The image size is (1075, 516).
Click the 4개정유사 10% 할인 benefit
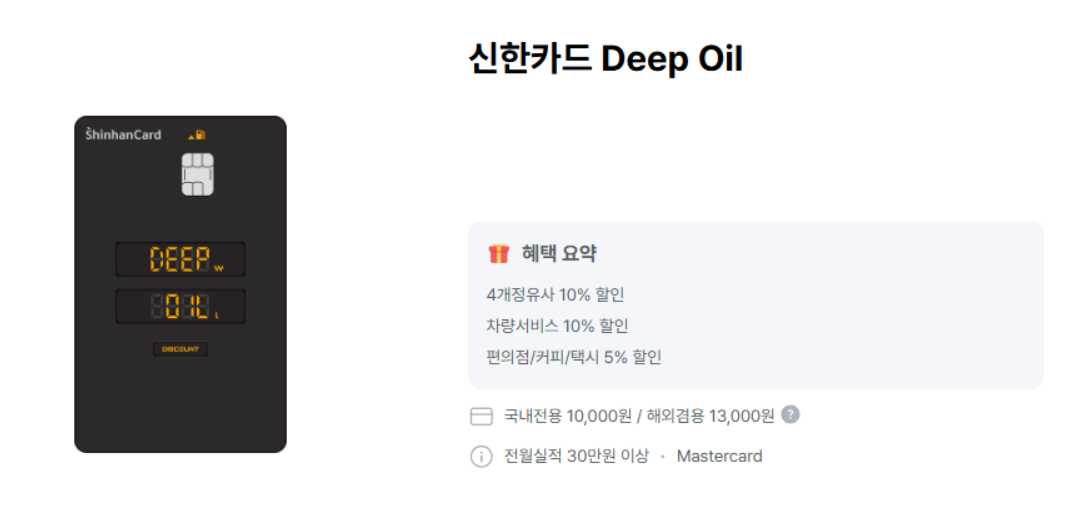[x=554, y=295]
